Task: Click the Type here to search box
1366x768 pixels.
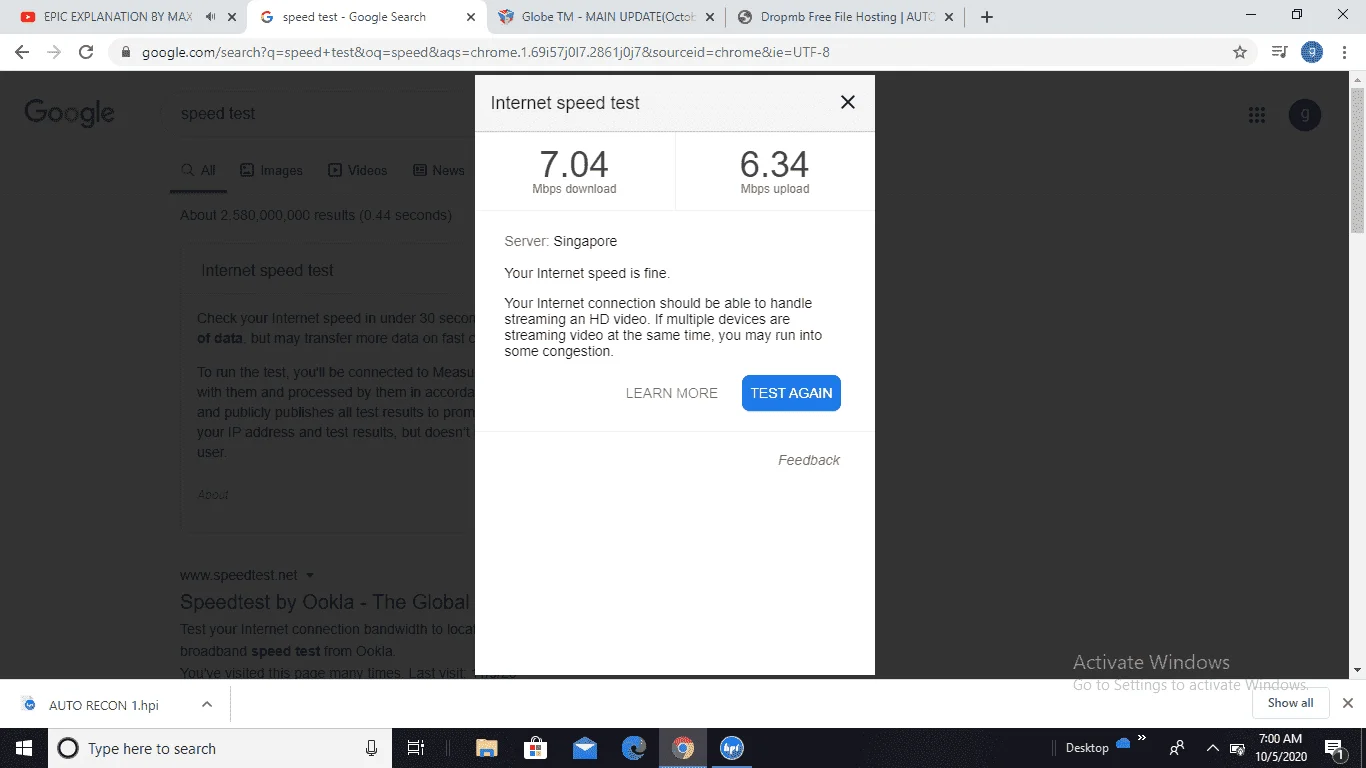Action: (x=218, y=748)
